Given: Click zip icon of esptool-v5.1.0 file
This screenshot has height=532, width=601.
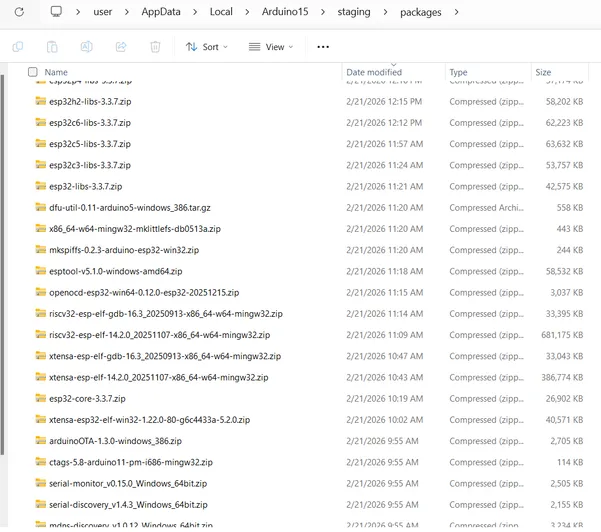Looking at the screenshot, I should click(x=41, y=271).
